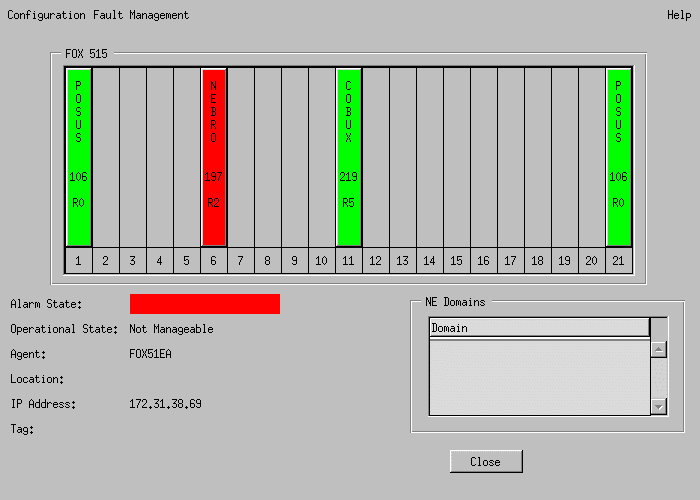Click the red Alarm State indicator
Screen dimensions: 700x500
(x=204, y=304)
